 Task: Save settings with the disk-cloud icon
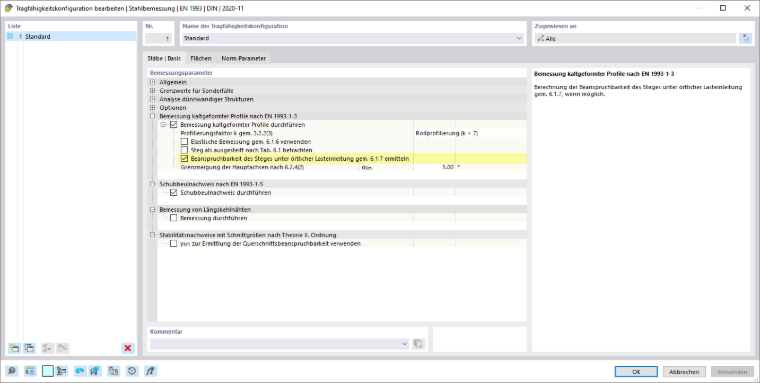tap(95, 371)
